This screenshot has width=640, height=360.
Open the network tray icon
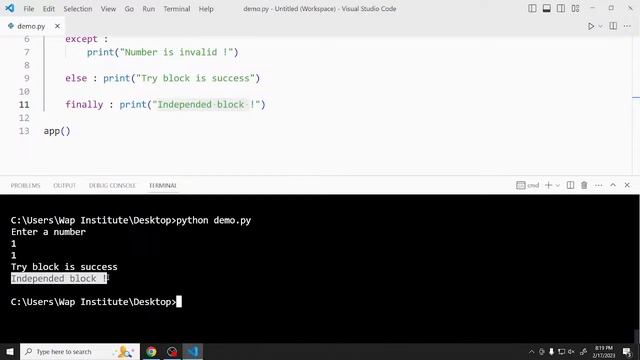click(562, 351)
